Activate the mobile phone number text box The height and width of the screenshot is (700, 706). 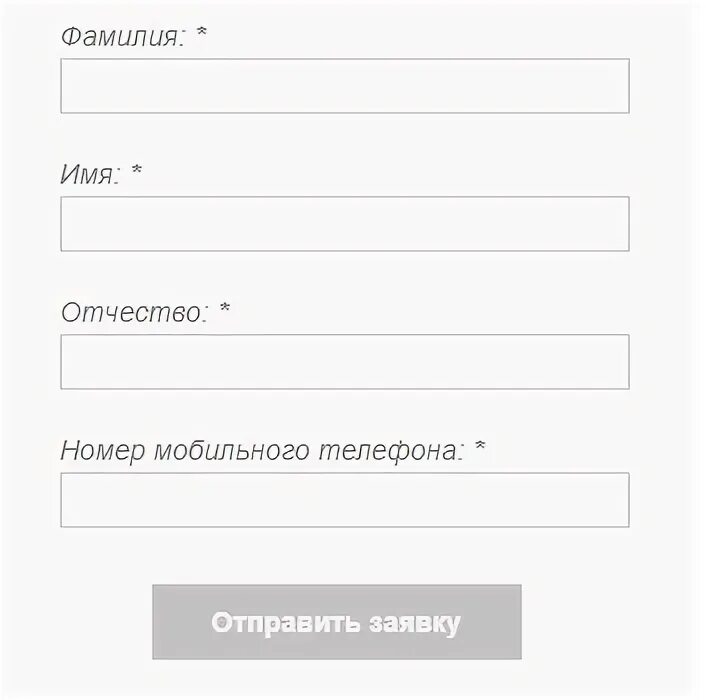[x=345, y=500]
